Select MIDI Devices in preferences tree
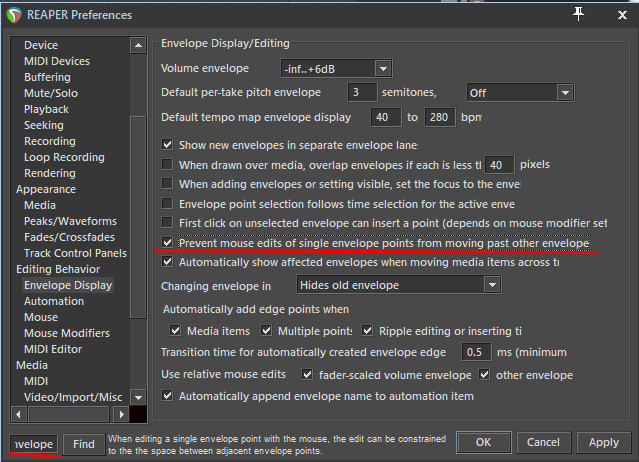 57,61
